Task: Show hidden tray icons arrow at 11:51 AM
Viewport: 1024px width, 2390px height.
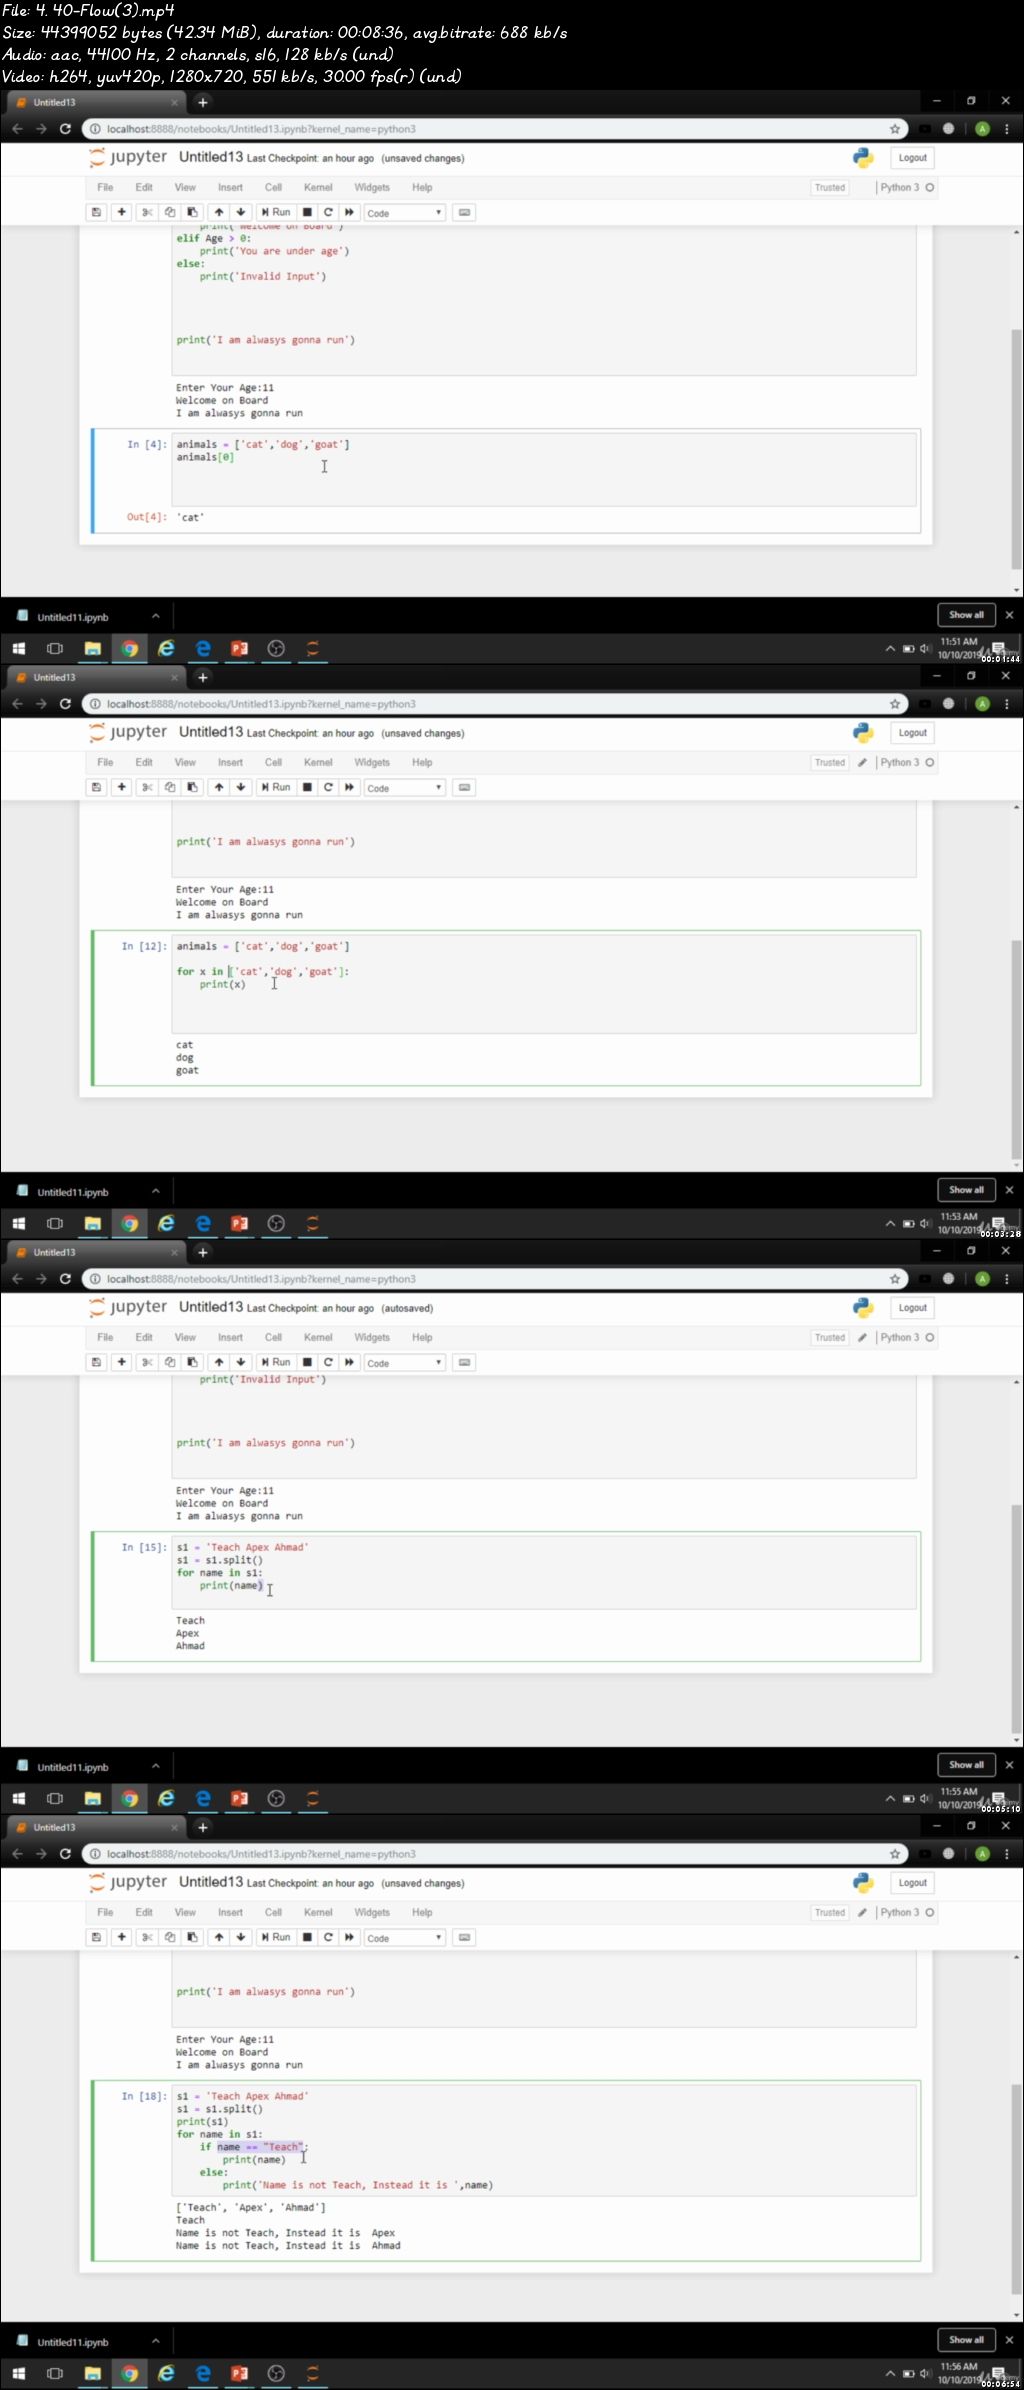Action: click(890, 648)
